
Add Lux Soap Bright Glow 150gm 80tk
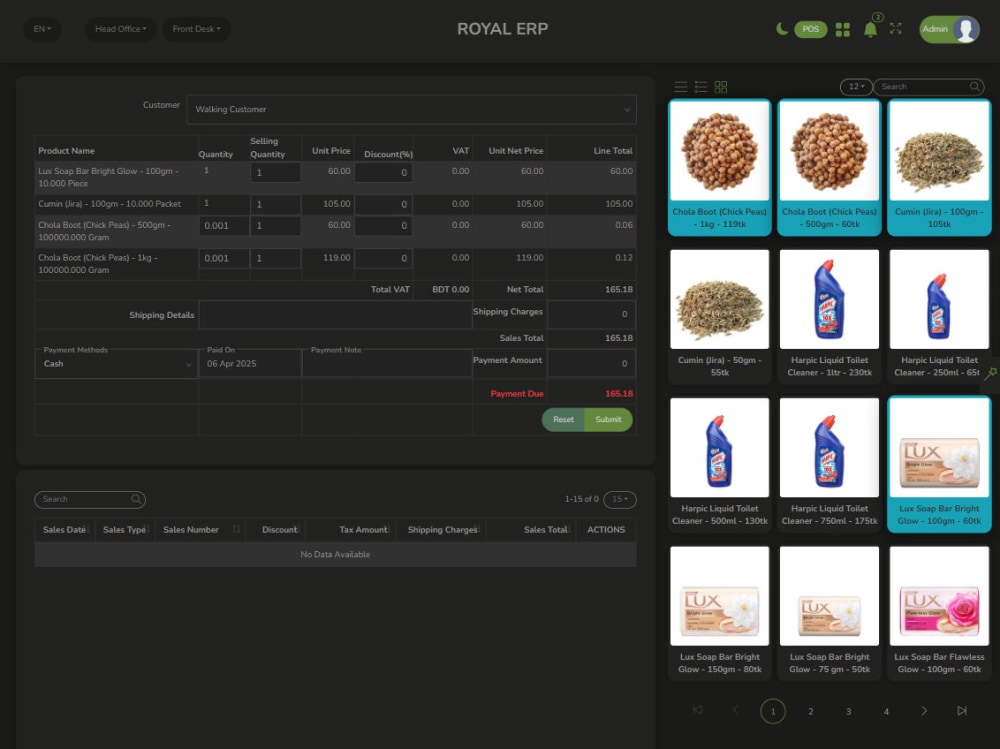click(719, 613)
